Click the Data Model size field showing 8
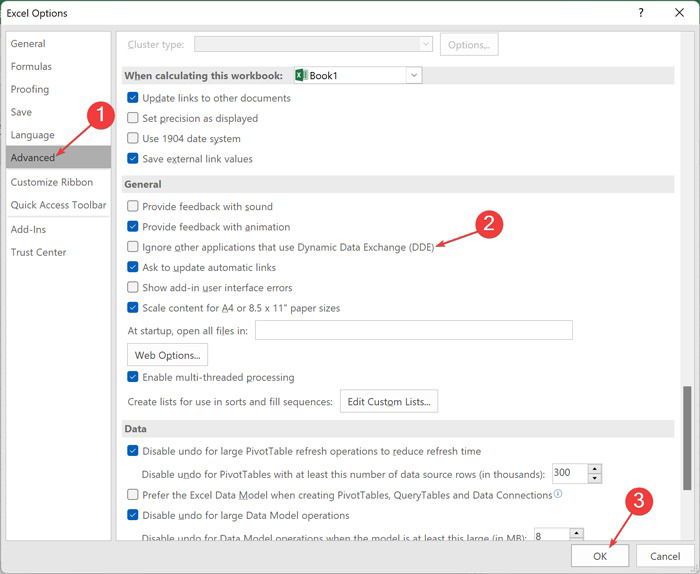The height and width of the screenshot is (574, 700). (x=552, y=535)
